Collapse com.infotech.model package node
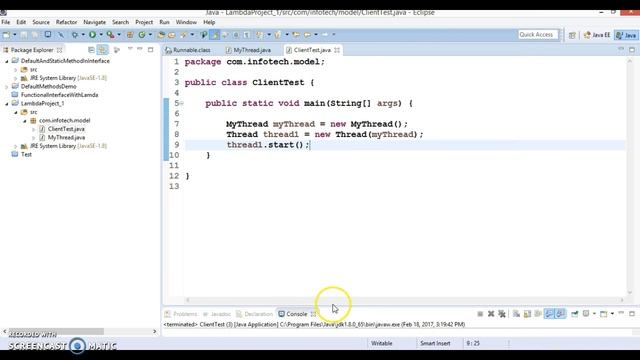Screen dimensions: 640x360 click(24, 121)
